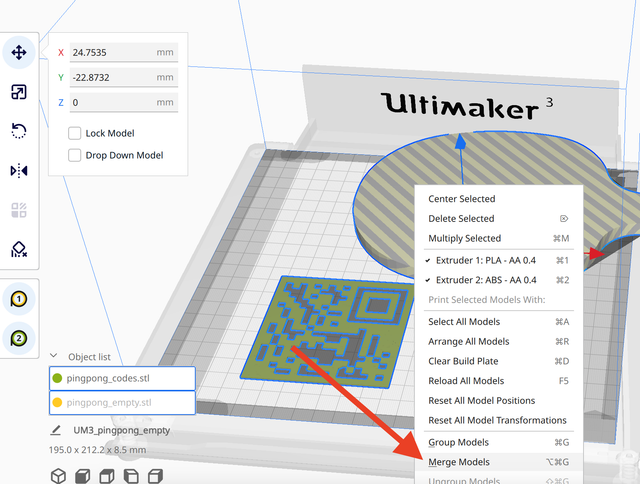Click the red X-axis move arrow
The image size is (640, 484).
coord(597,254)
